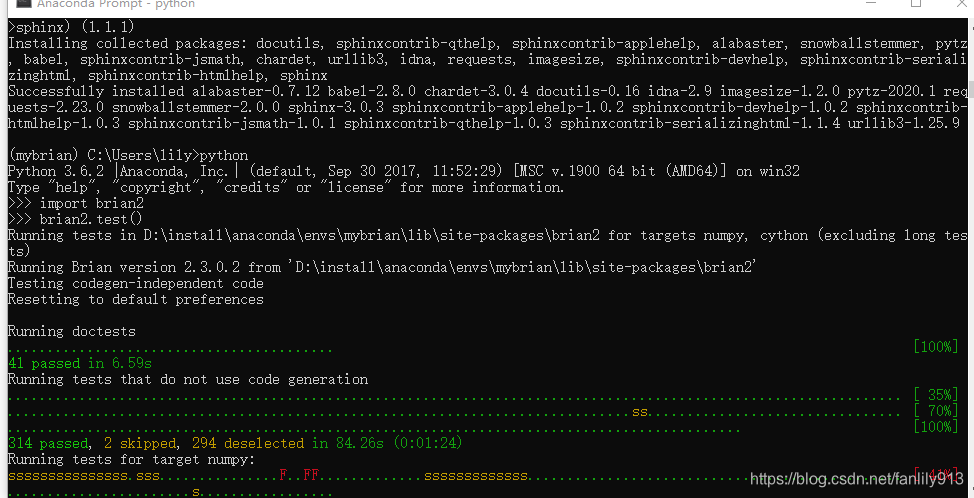This screenshot has height=498, width=974.
Task: Click '41 passed in 6.59s' result
Action: tap(80, 363)
